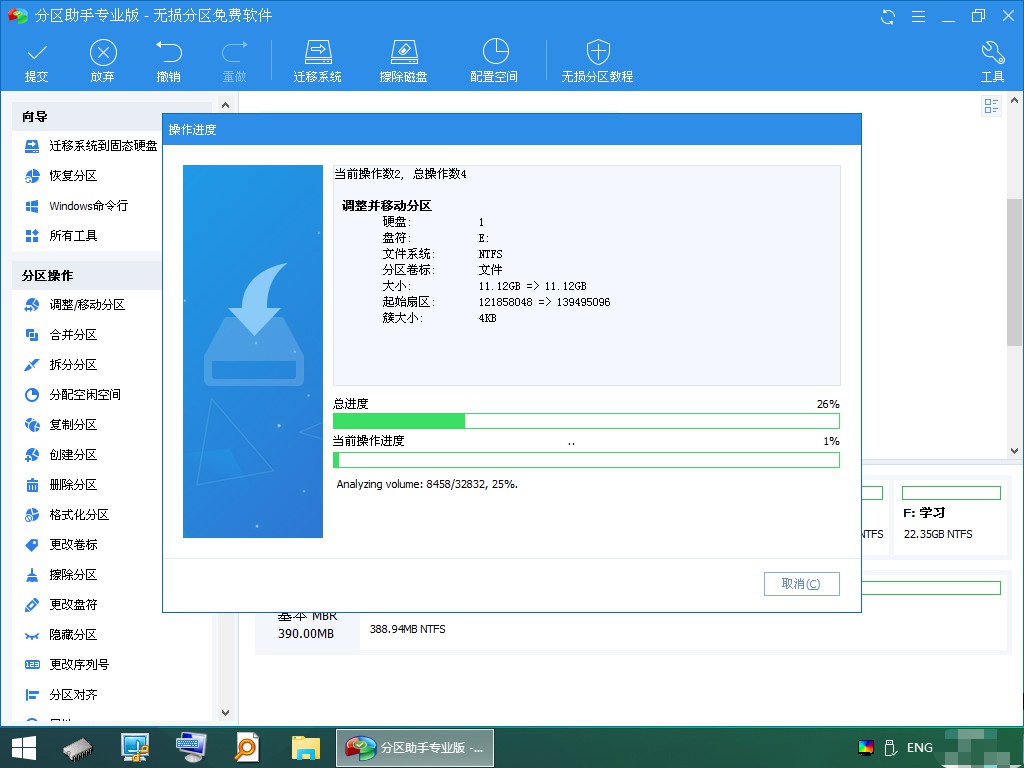
Task: Click sidebar scroll down arrow
Action: [x=225, y=713]
